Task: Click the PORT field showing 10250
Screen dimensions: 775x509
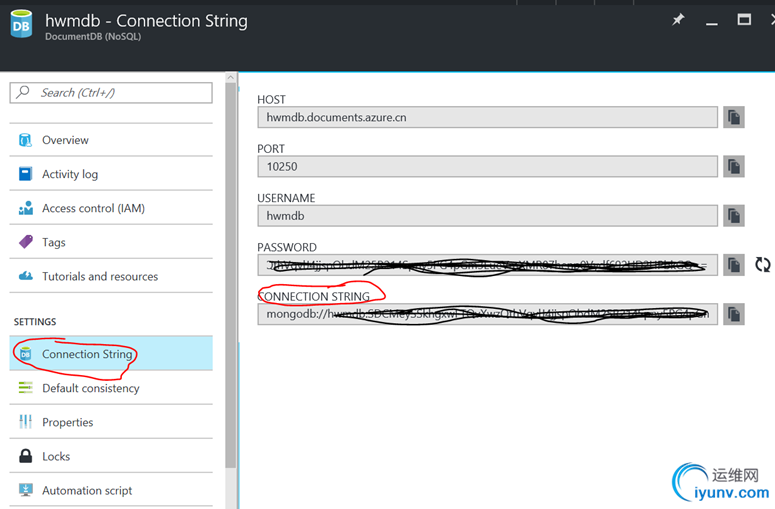Action: tap(487, 167)
